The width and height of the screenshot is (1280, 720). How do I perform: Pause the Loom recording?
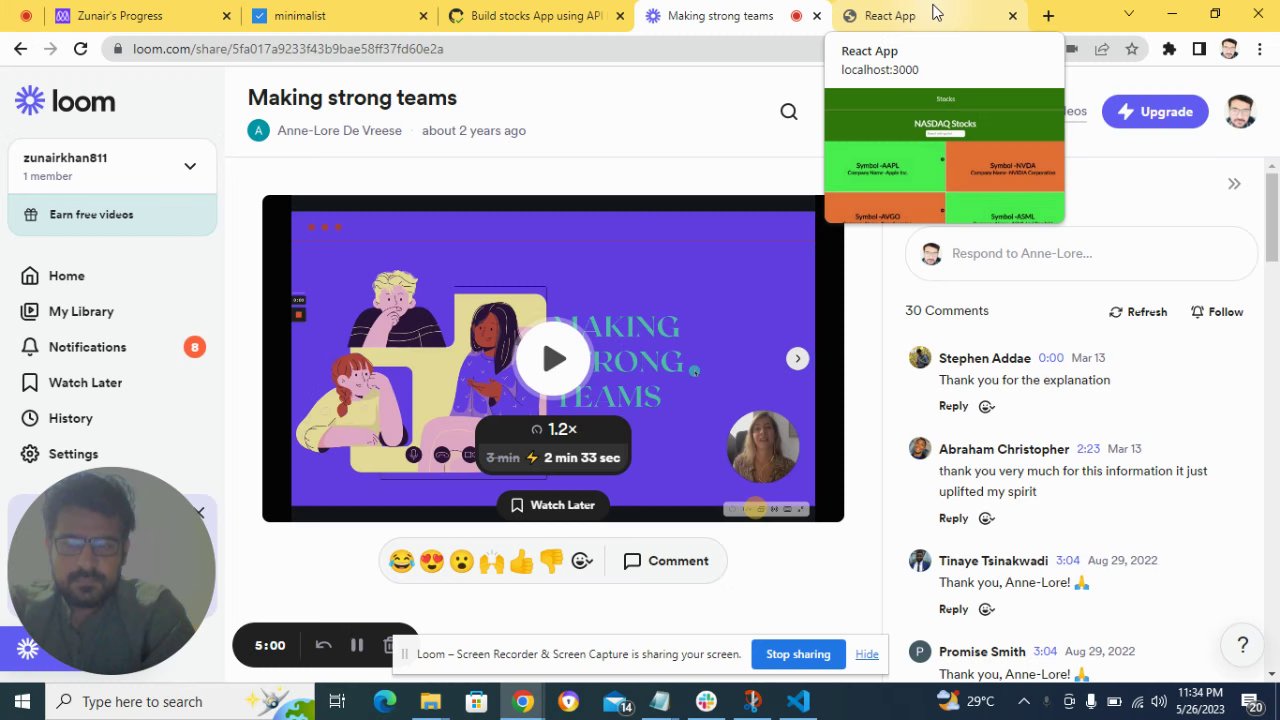(x=357, y=645)
